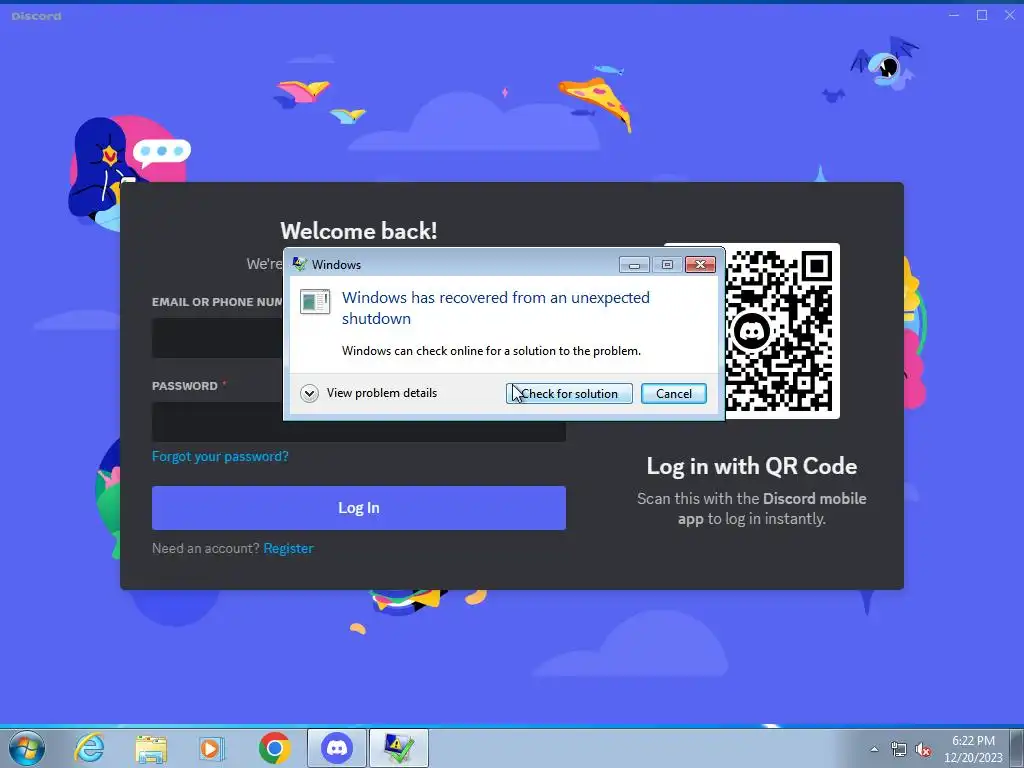1024x768 pixels.
Task: Open the network status tray icon
Action: (899, 749)
